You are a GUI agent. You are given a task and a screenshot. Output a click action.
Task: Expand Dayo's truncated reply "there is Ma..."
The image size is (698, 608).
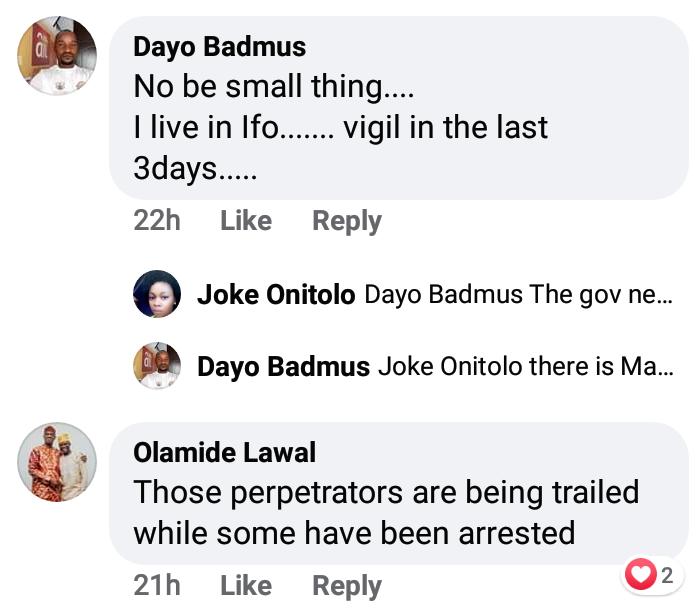click(x=525, y=367)
